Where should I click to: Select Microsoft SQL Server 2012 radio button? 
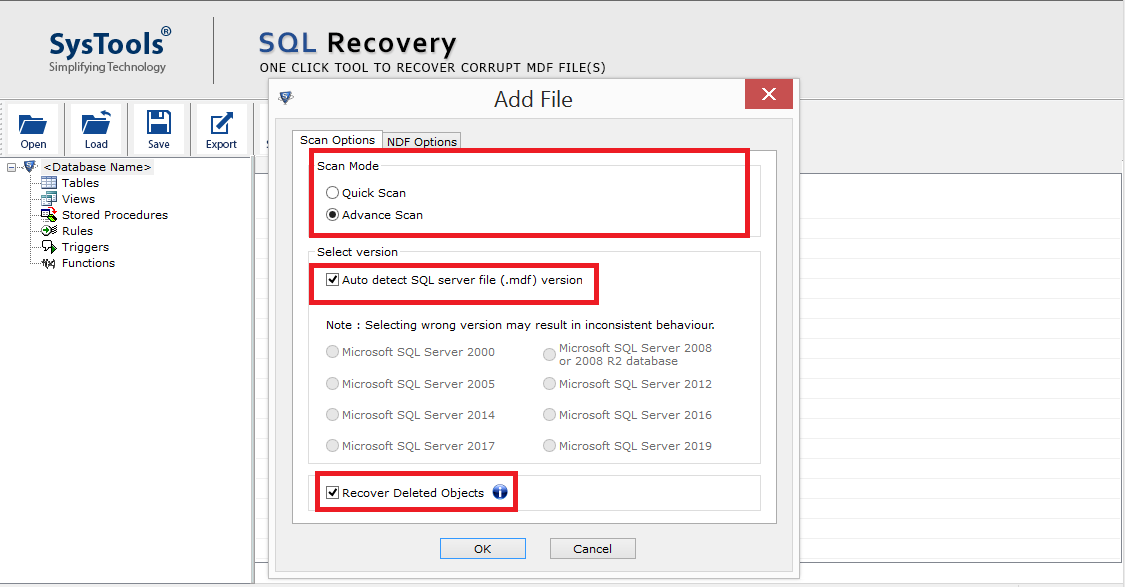tap(550, 384)
